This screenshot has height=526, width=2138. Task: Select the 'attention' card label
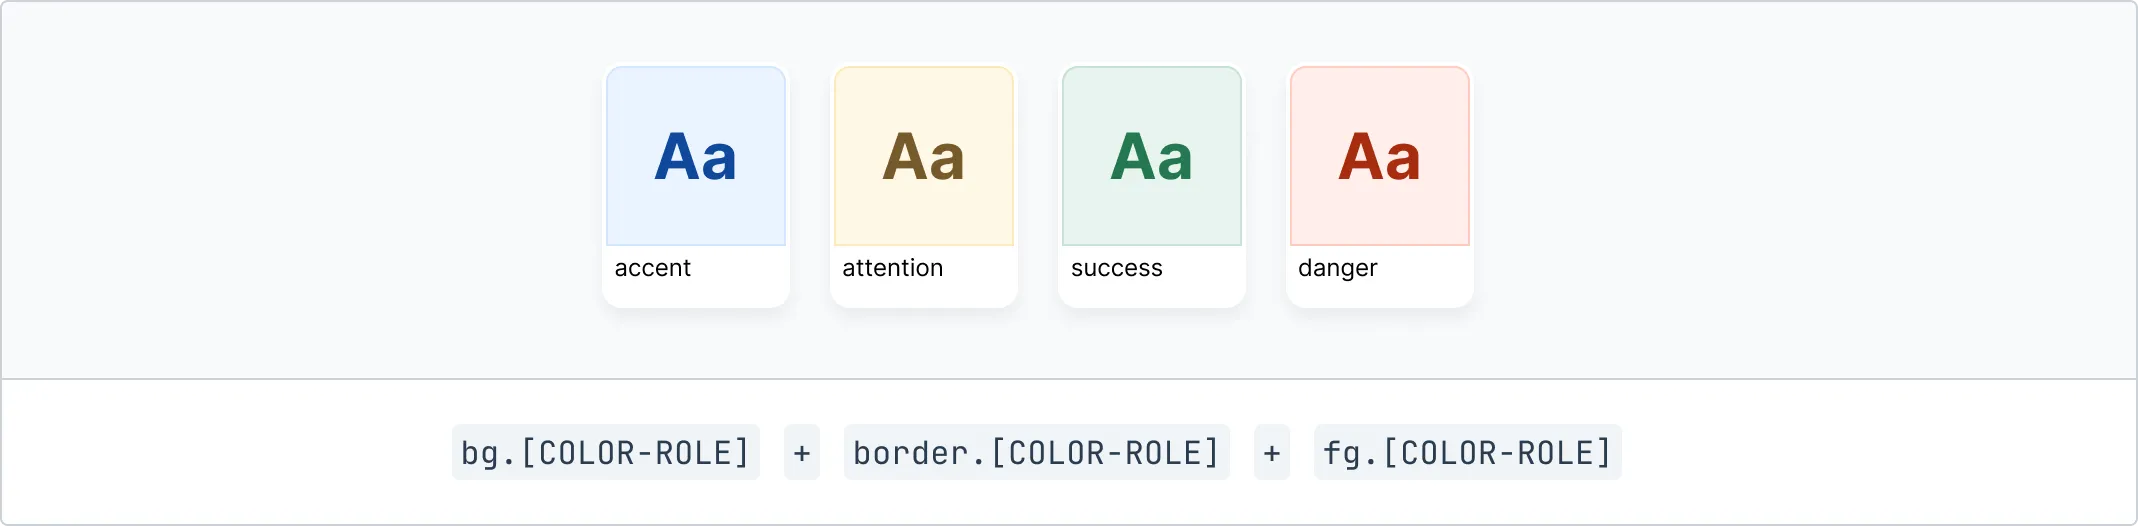click(x=893, y=268)
